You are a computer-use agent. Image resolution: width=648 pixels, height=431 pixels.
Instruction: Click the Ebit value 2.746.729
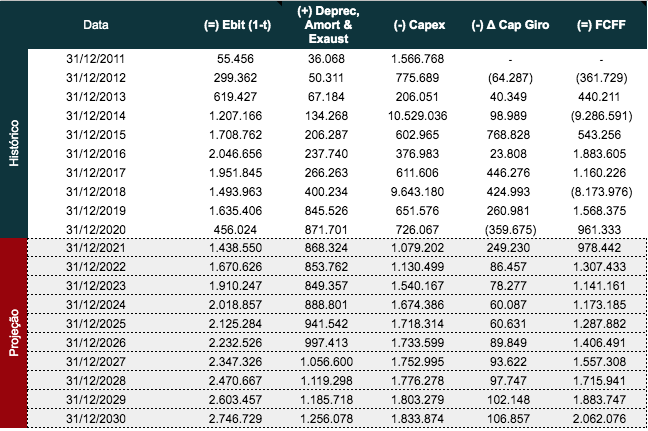(x=236, y=419)
